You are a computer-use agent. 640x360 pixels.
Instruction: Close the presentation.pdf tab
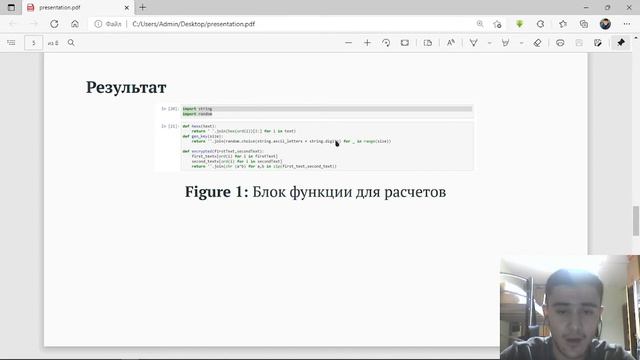(x=127, y=7)
